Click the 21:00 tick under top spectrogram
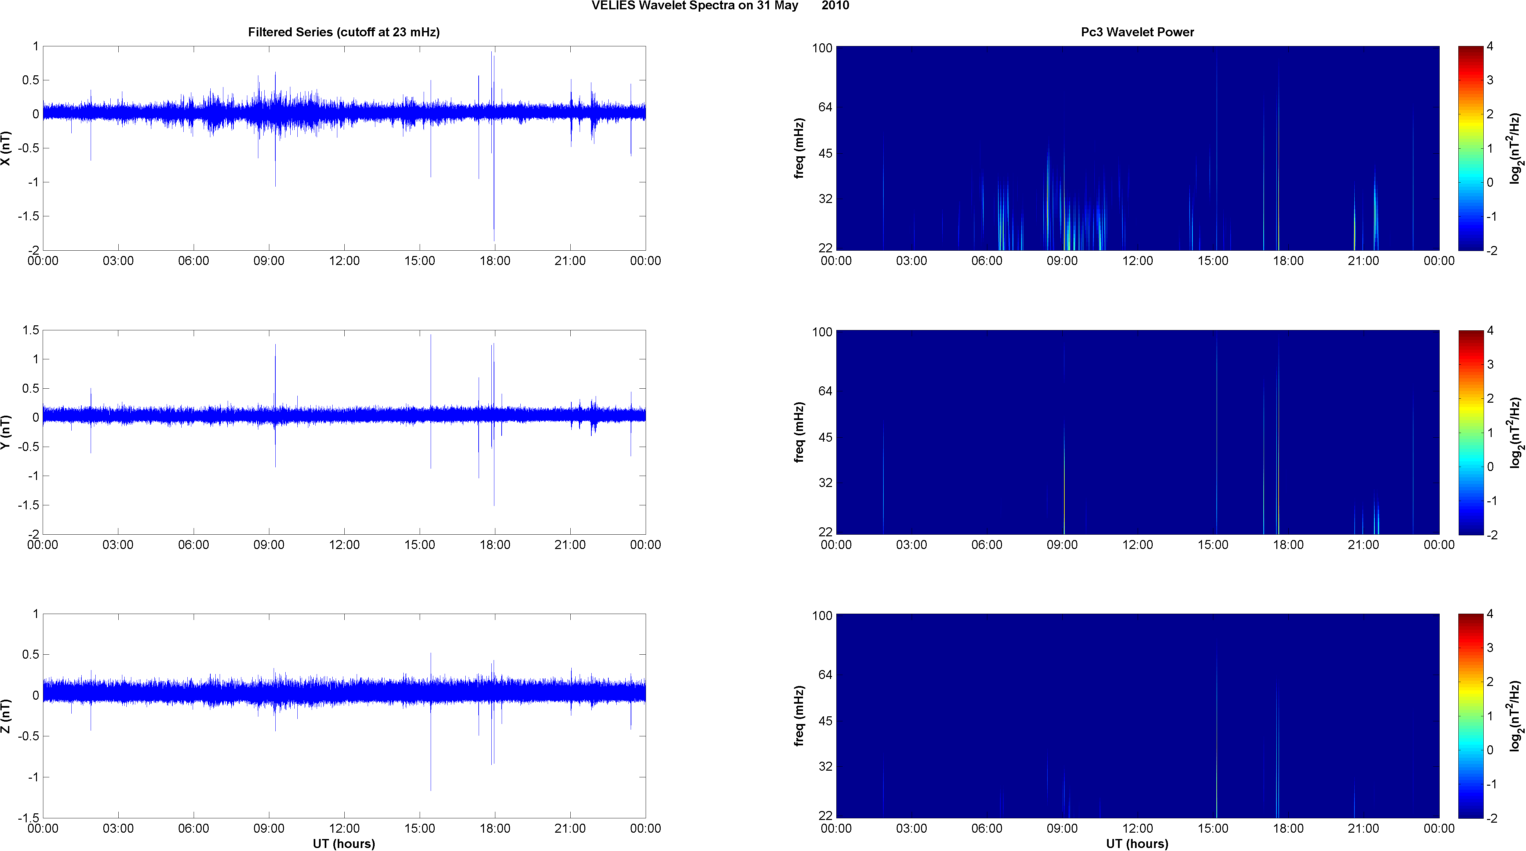Screen dimensions: 1526x851 point(1364,261)
